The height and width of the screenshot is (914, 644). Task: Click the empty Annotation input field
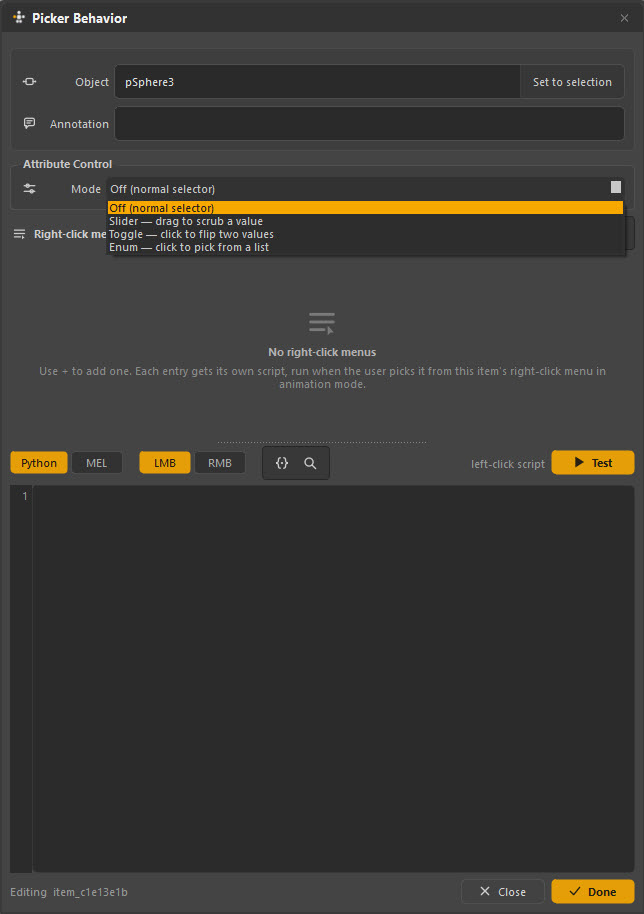click(x=369, y=123)
